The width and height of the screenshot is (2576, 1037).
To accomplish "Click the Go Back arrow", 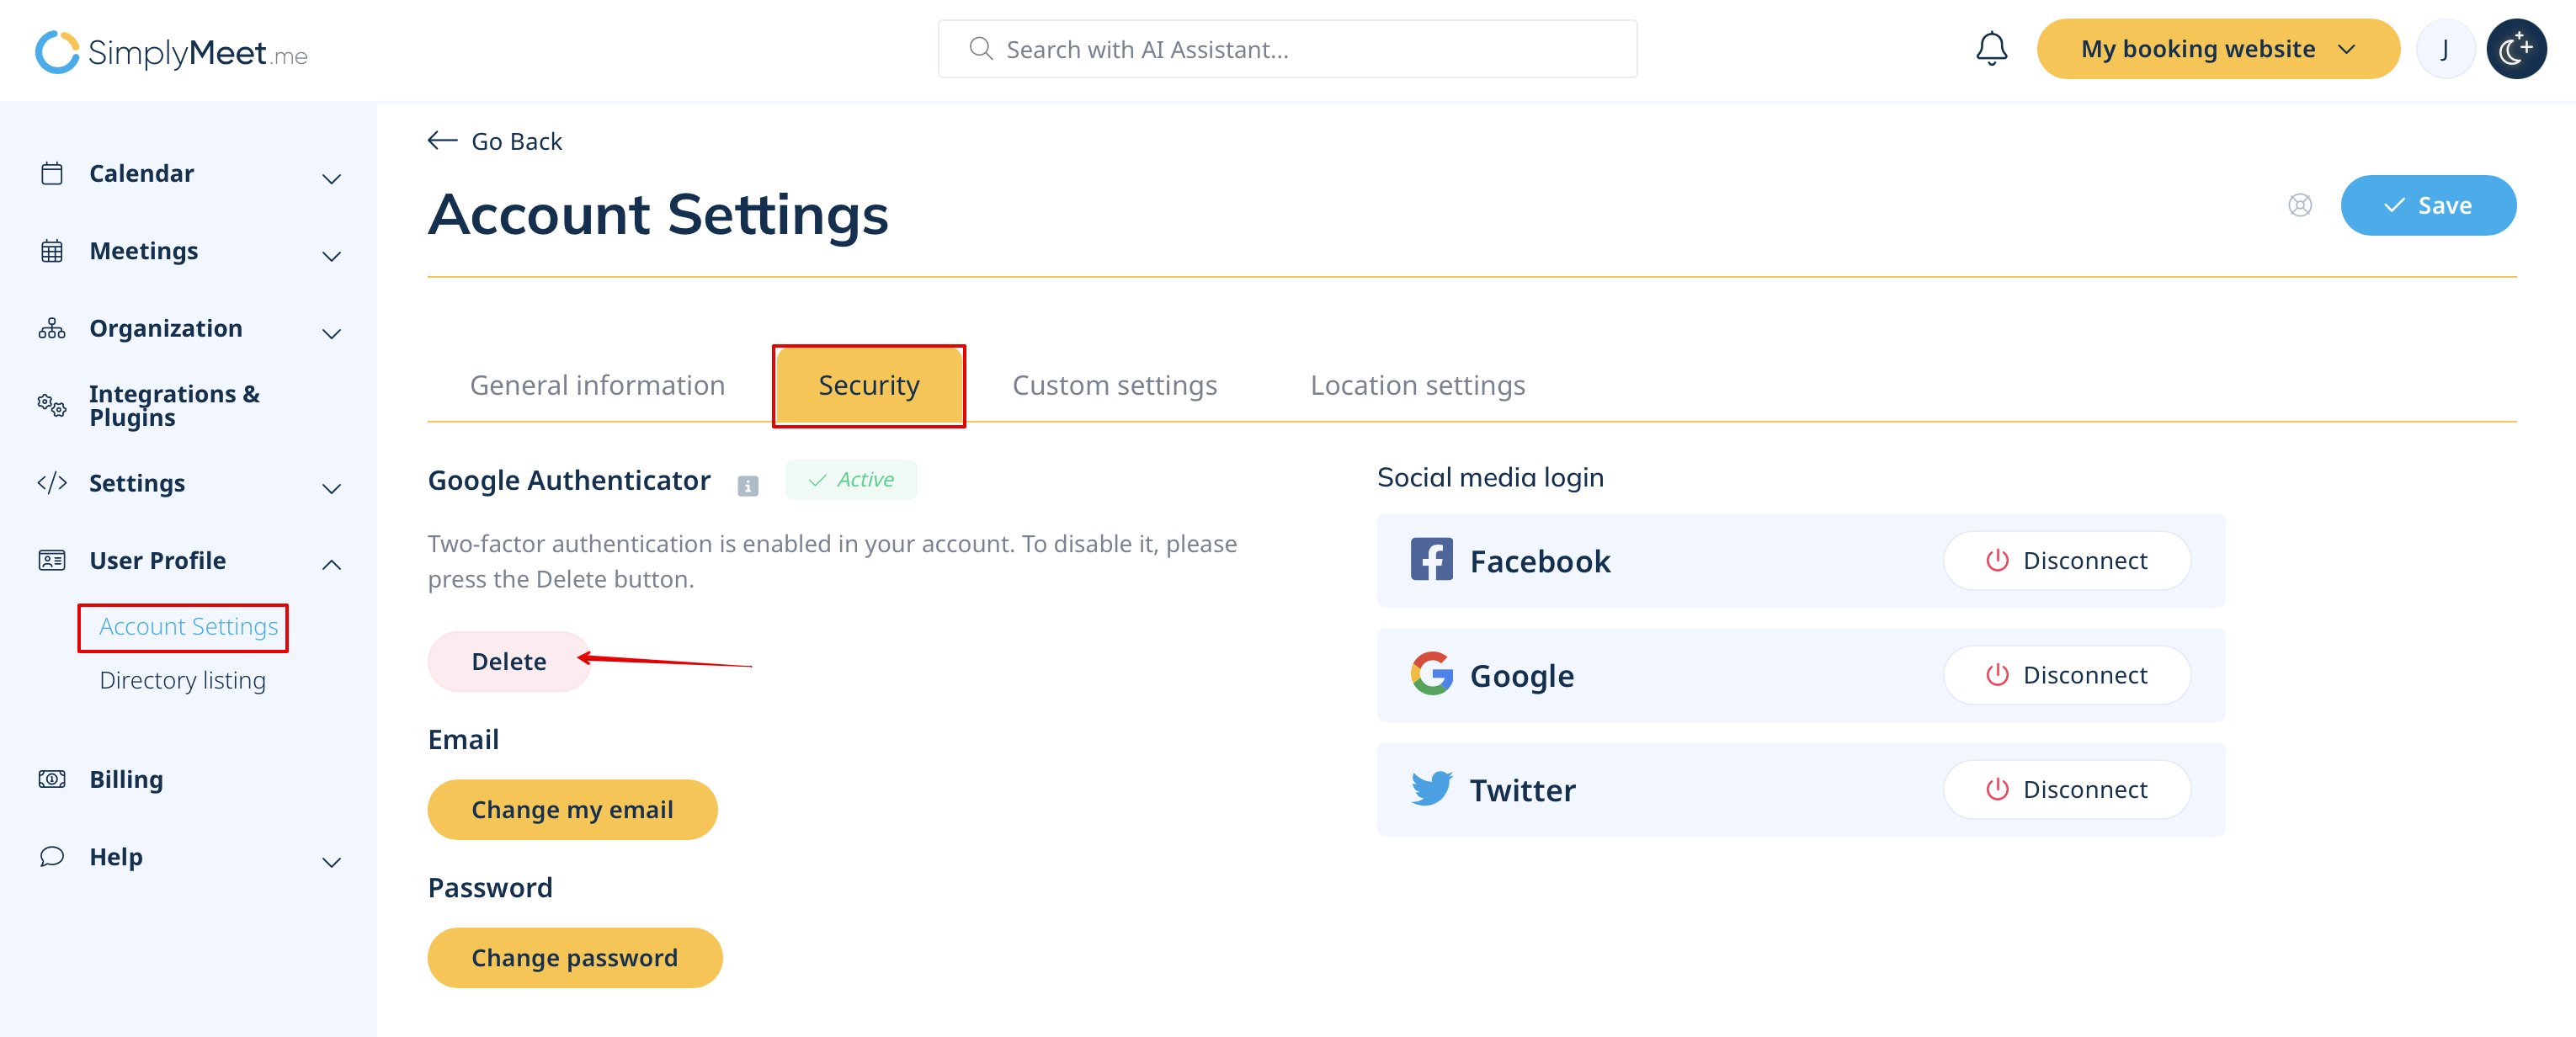I will pos(443,141).
